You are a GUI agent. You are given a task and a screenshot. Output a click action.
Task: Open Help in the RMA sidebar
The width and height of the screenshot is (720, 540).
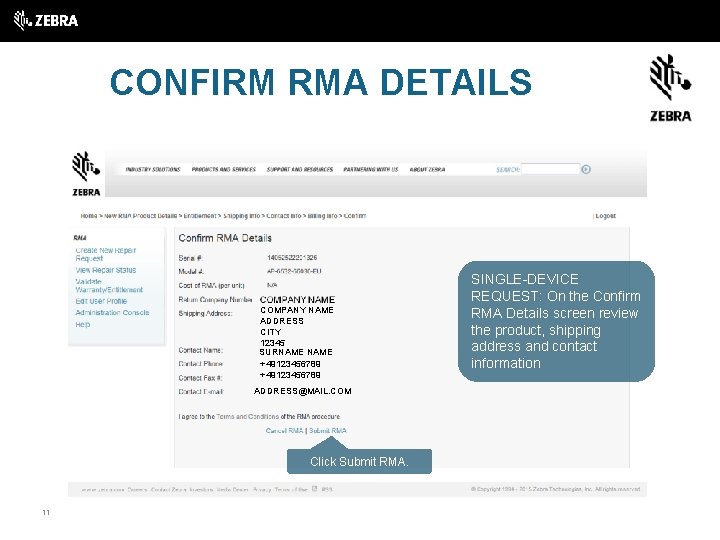pyautogui.click(x=83, y=324)
